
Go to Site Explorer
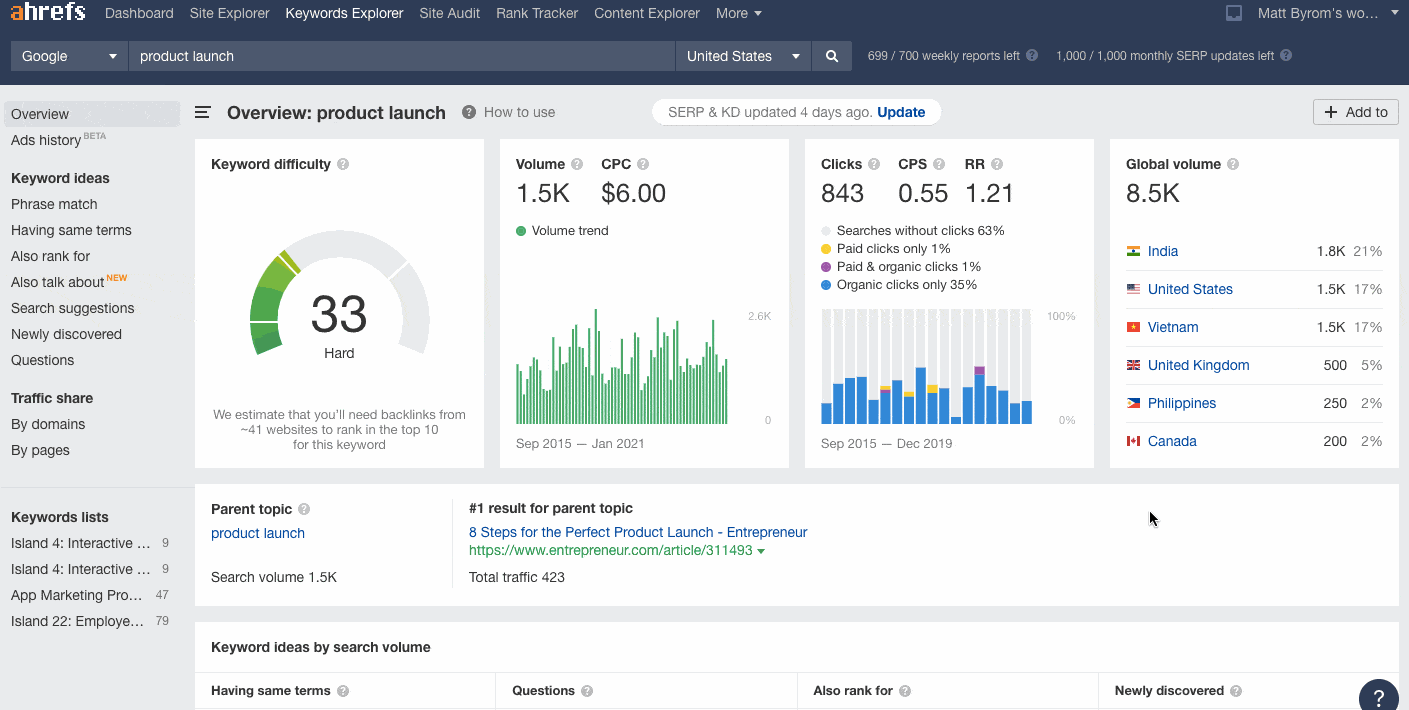click(x=230, y=13)
